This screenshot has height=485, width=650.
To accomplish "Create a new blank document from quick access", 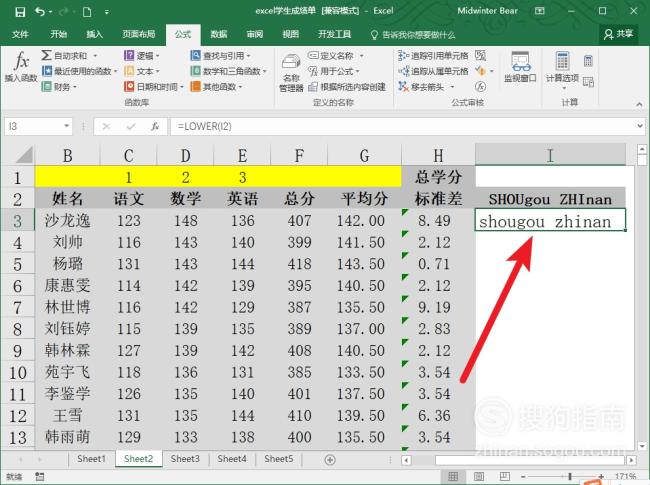I will point(87,12).
